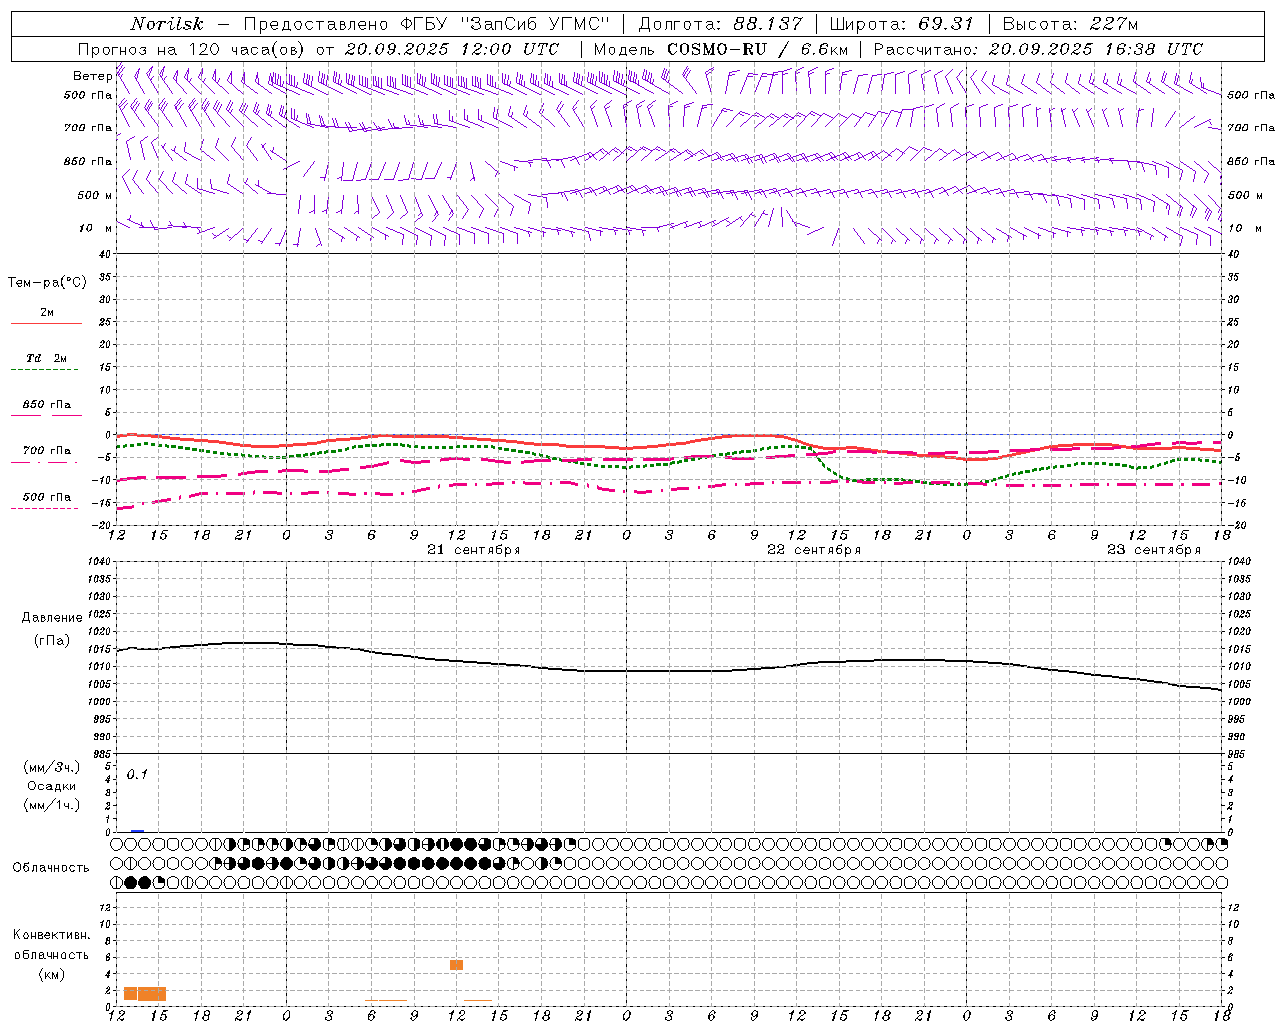Click the "Конвективн." convective cloud label

51,935
